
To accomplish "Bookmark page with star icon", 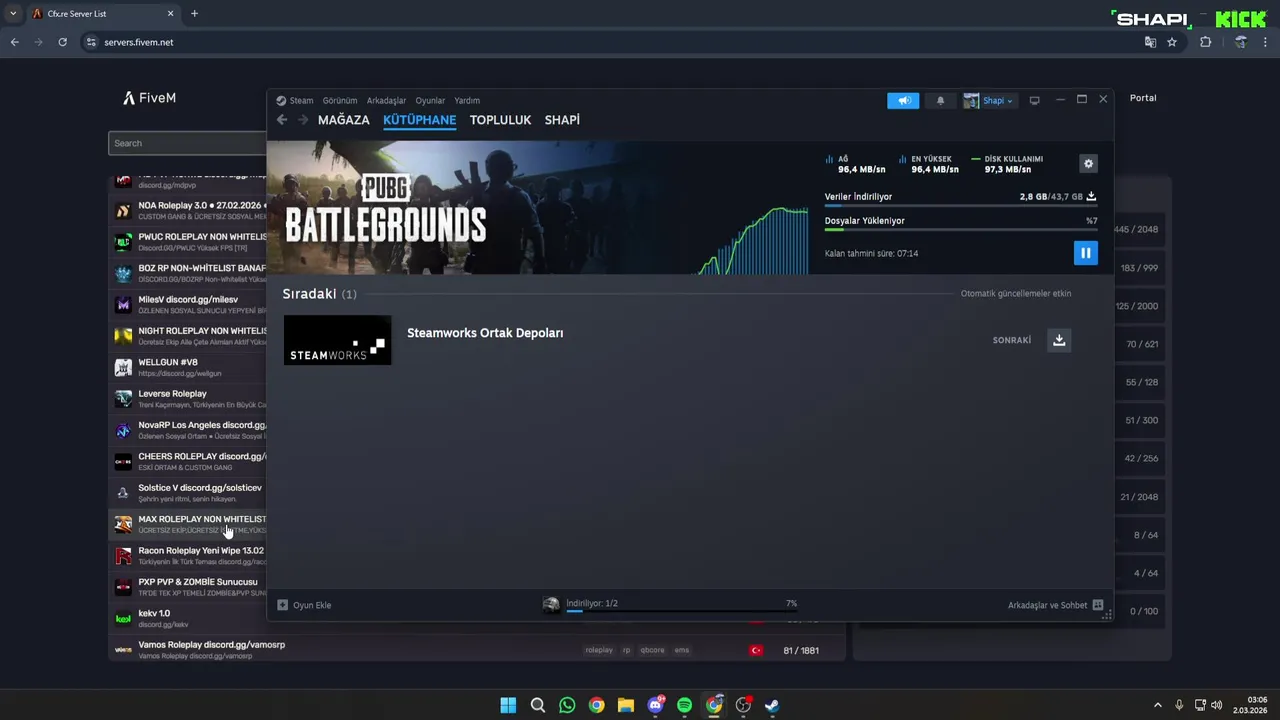I will coord(1172,42).
